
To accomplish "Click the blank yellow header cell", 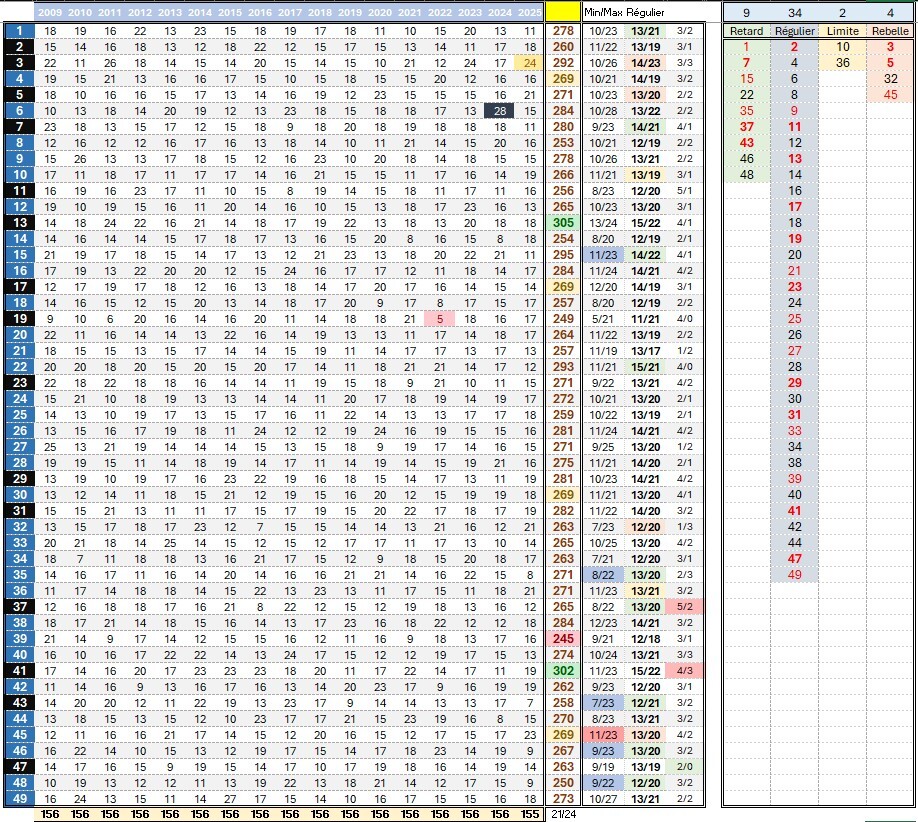I will click(x=564, y=12).
